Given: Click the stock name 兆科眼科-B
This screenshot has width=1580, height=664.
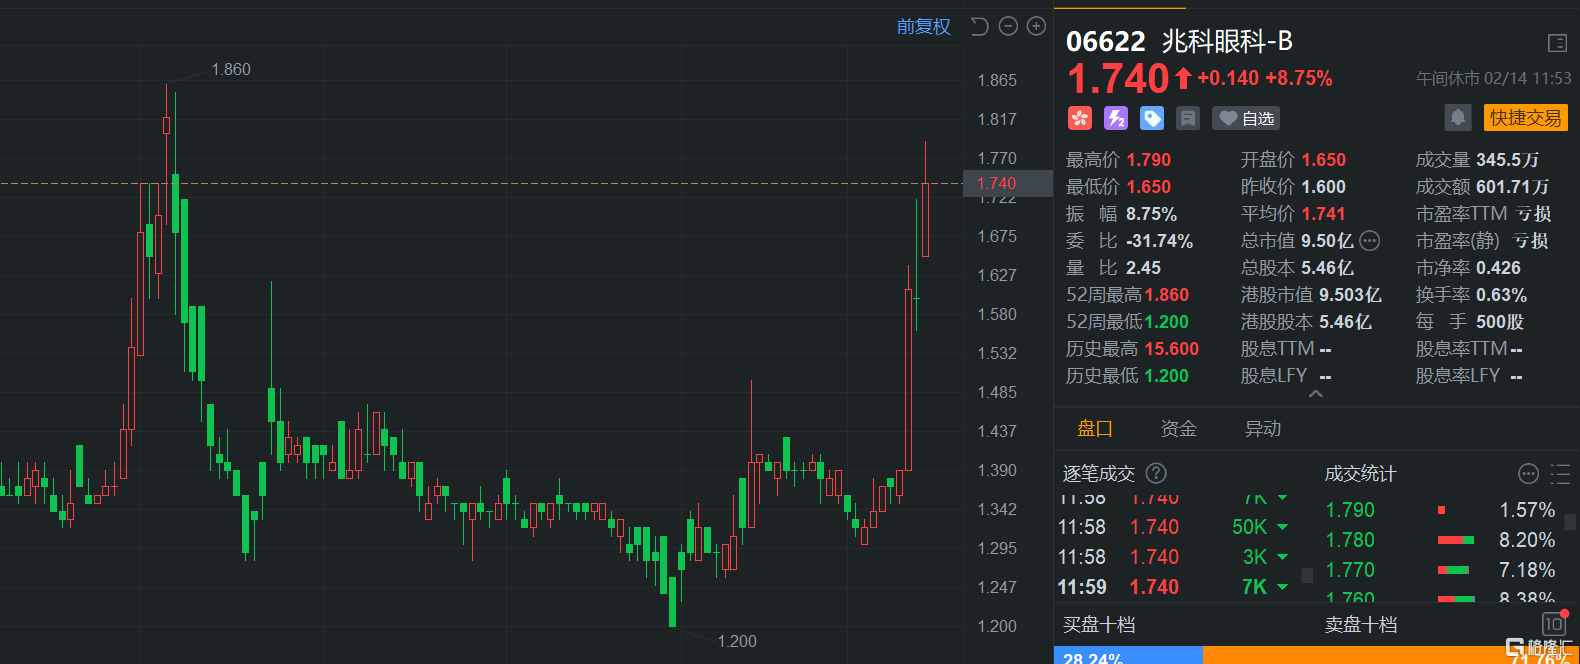Looking at the screenshot, I should 1227,41.
